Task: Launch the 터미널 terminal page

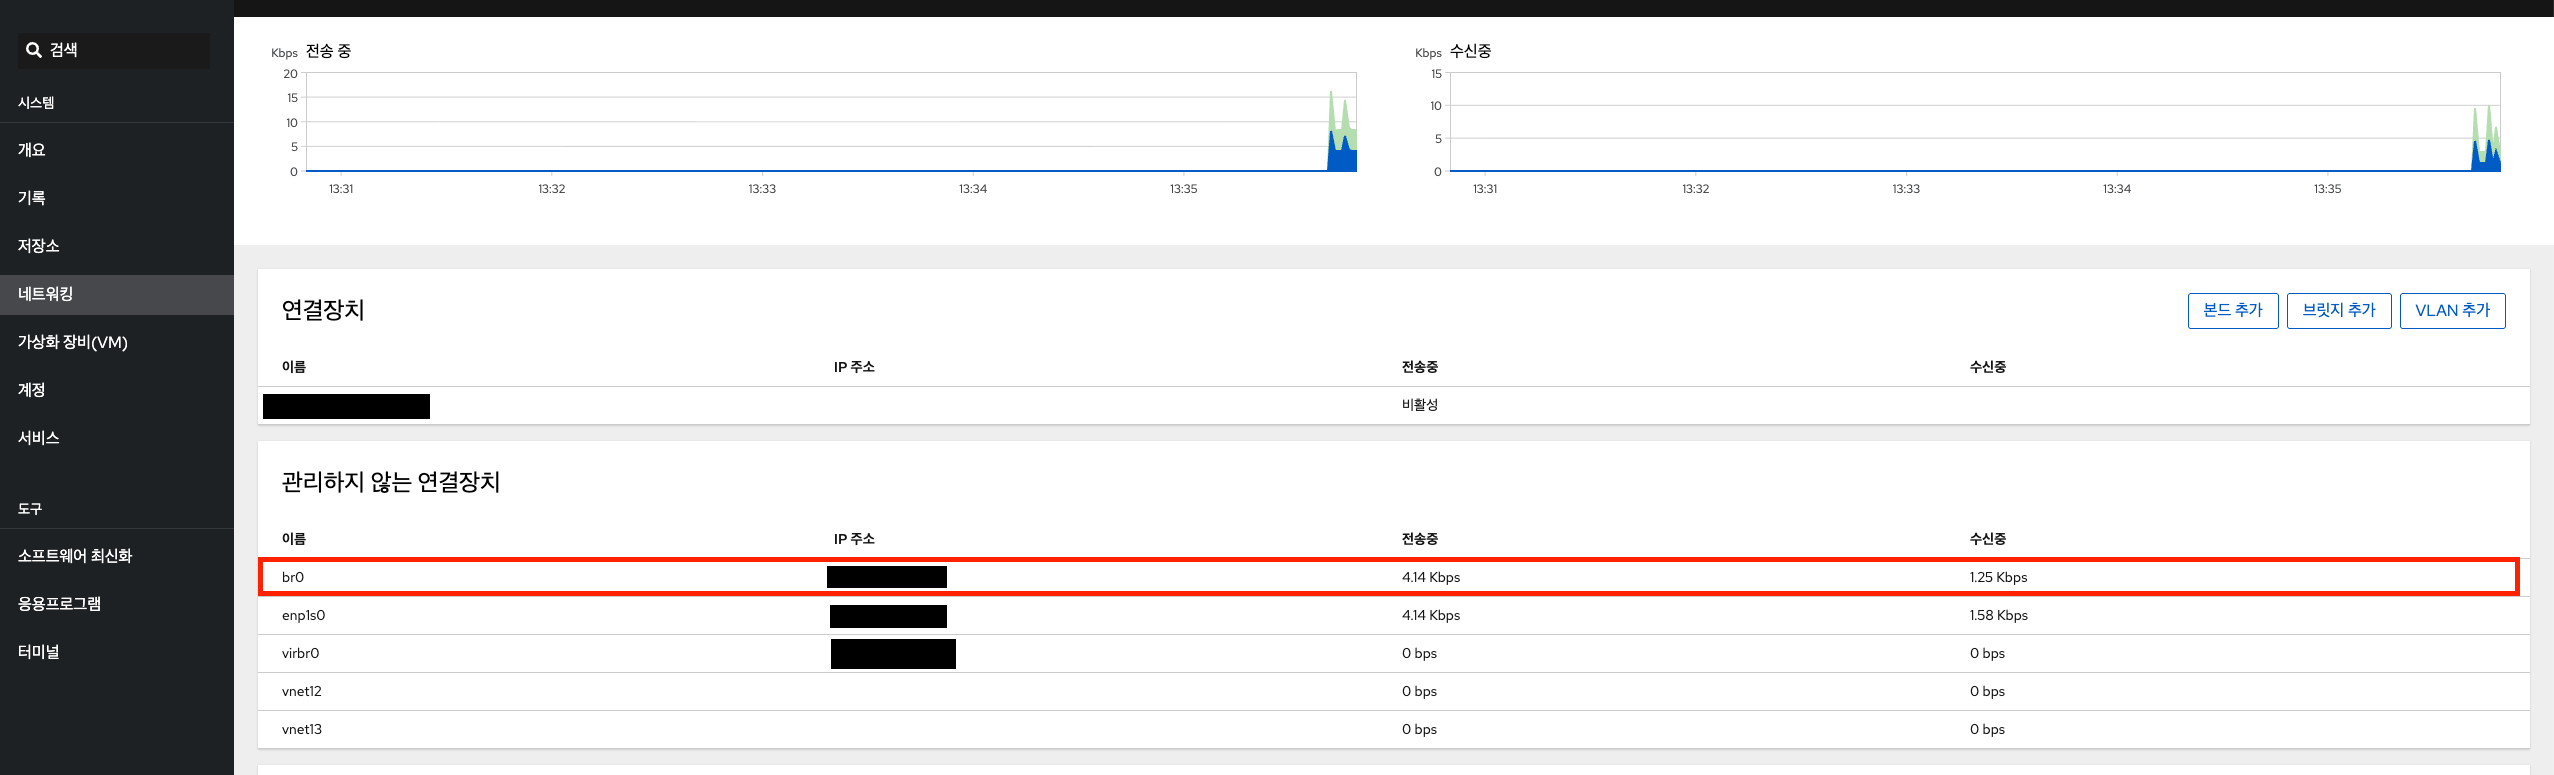Action: [39, 652]
